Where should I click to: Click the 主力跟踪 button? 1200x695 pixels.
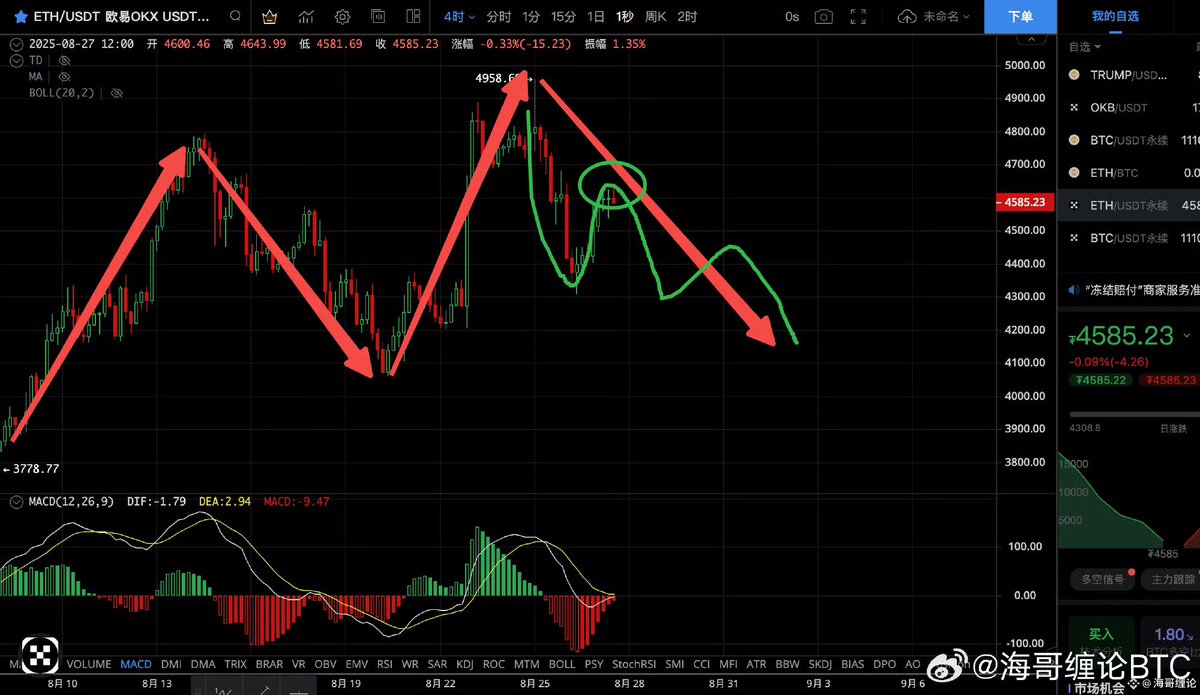(x=1171, y=578)
